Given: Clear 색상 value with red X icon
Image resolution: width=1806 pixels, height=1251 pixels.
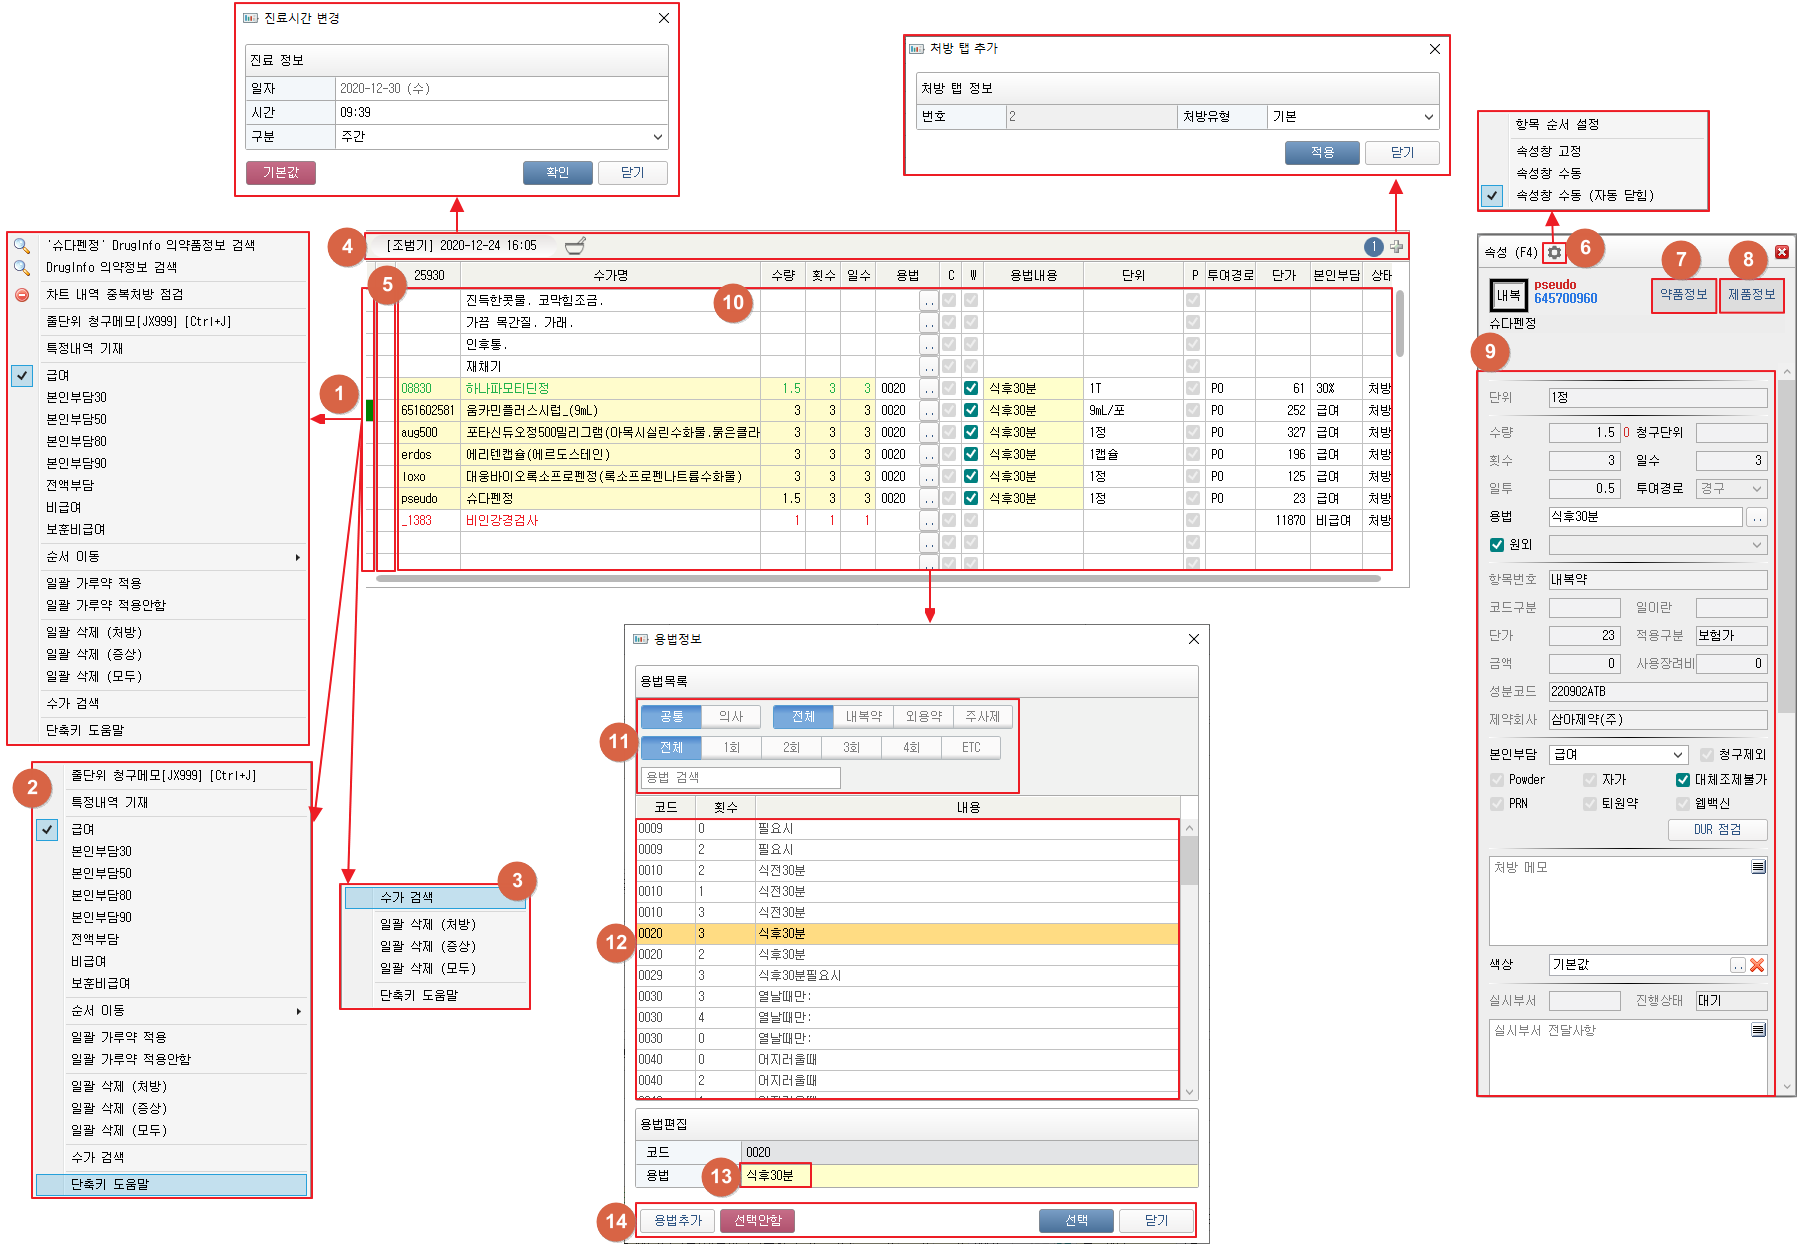Looking at the screenshot, I should [1757, 965].
